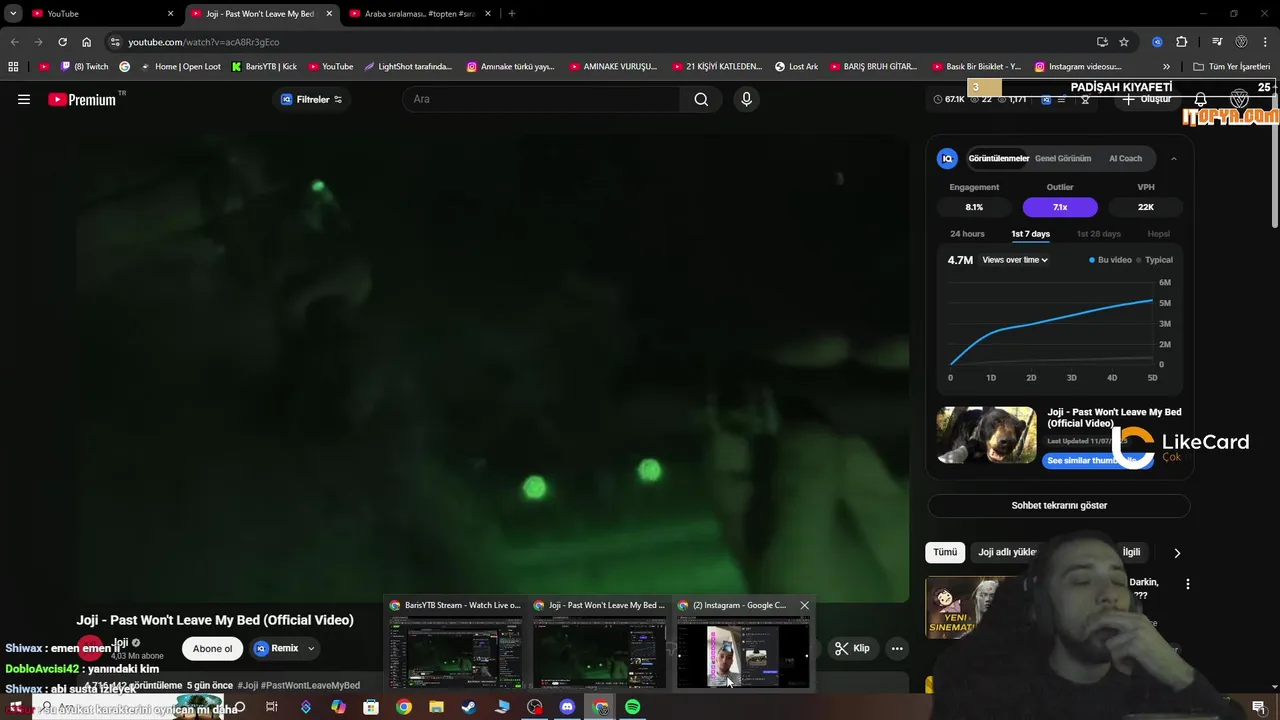This screenshot has width=1280, height=720.
Task: Advance the chips row with right arrow
Action: pos(1177,553)
